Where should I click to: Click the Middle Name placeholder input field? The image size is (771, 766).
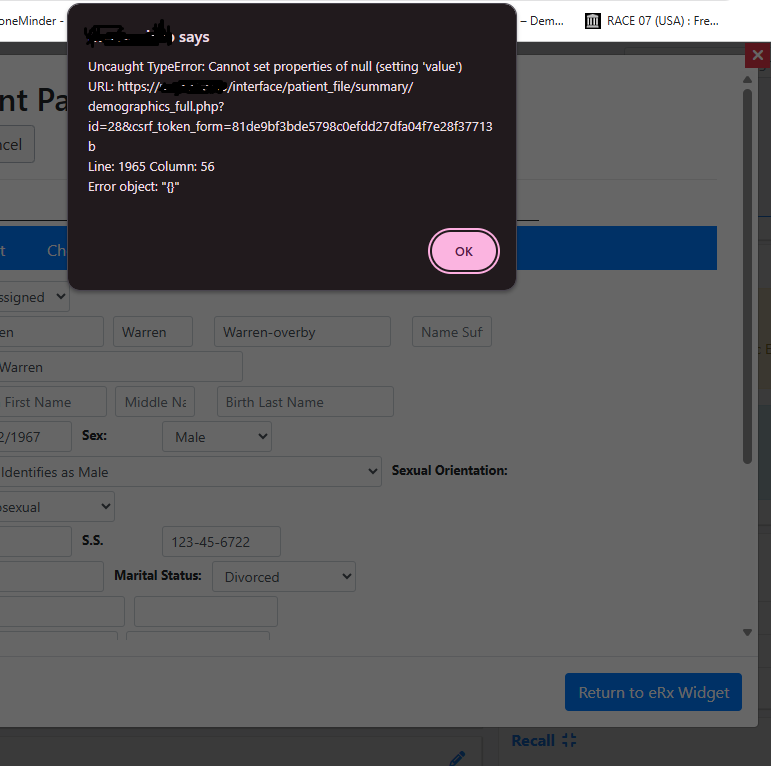coord(155,402)
